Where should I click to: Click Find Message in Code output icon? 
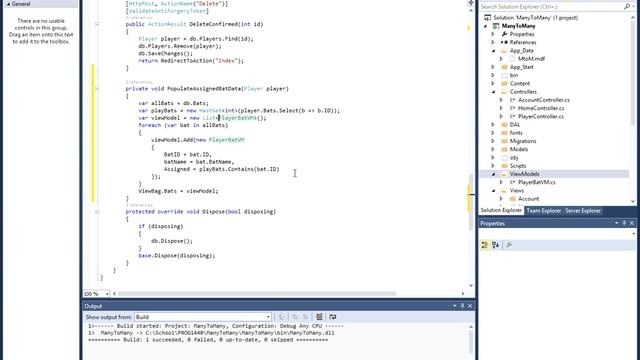pos(282,317)
